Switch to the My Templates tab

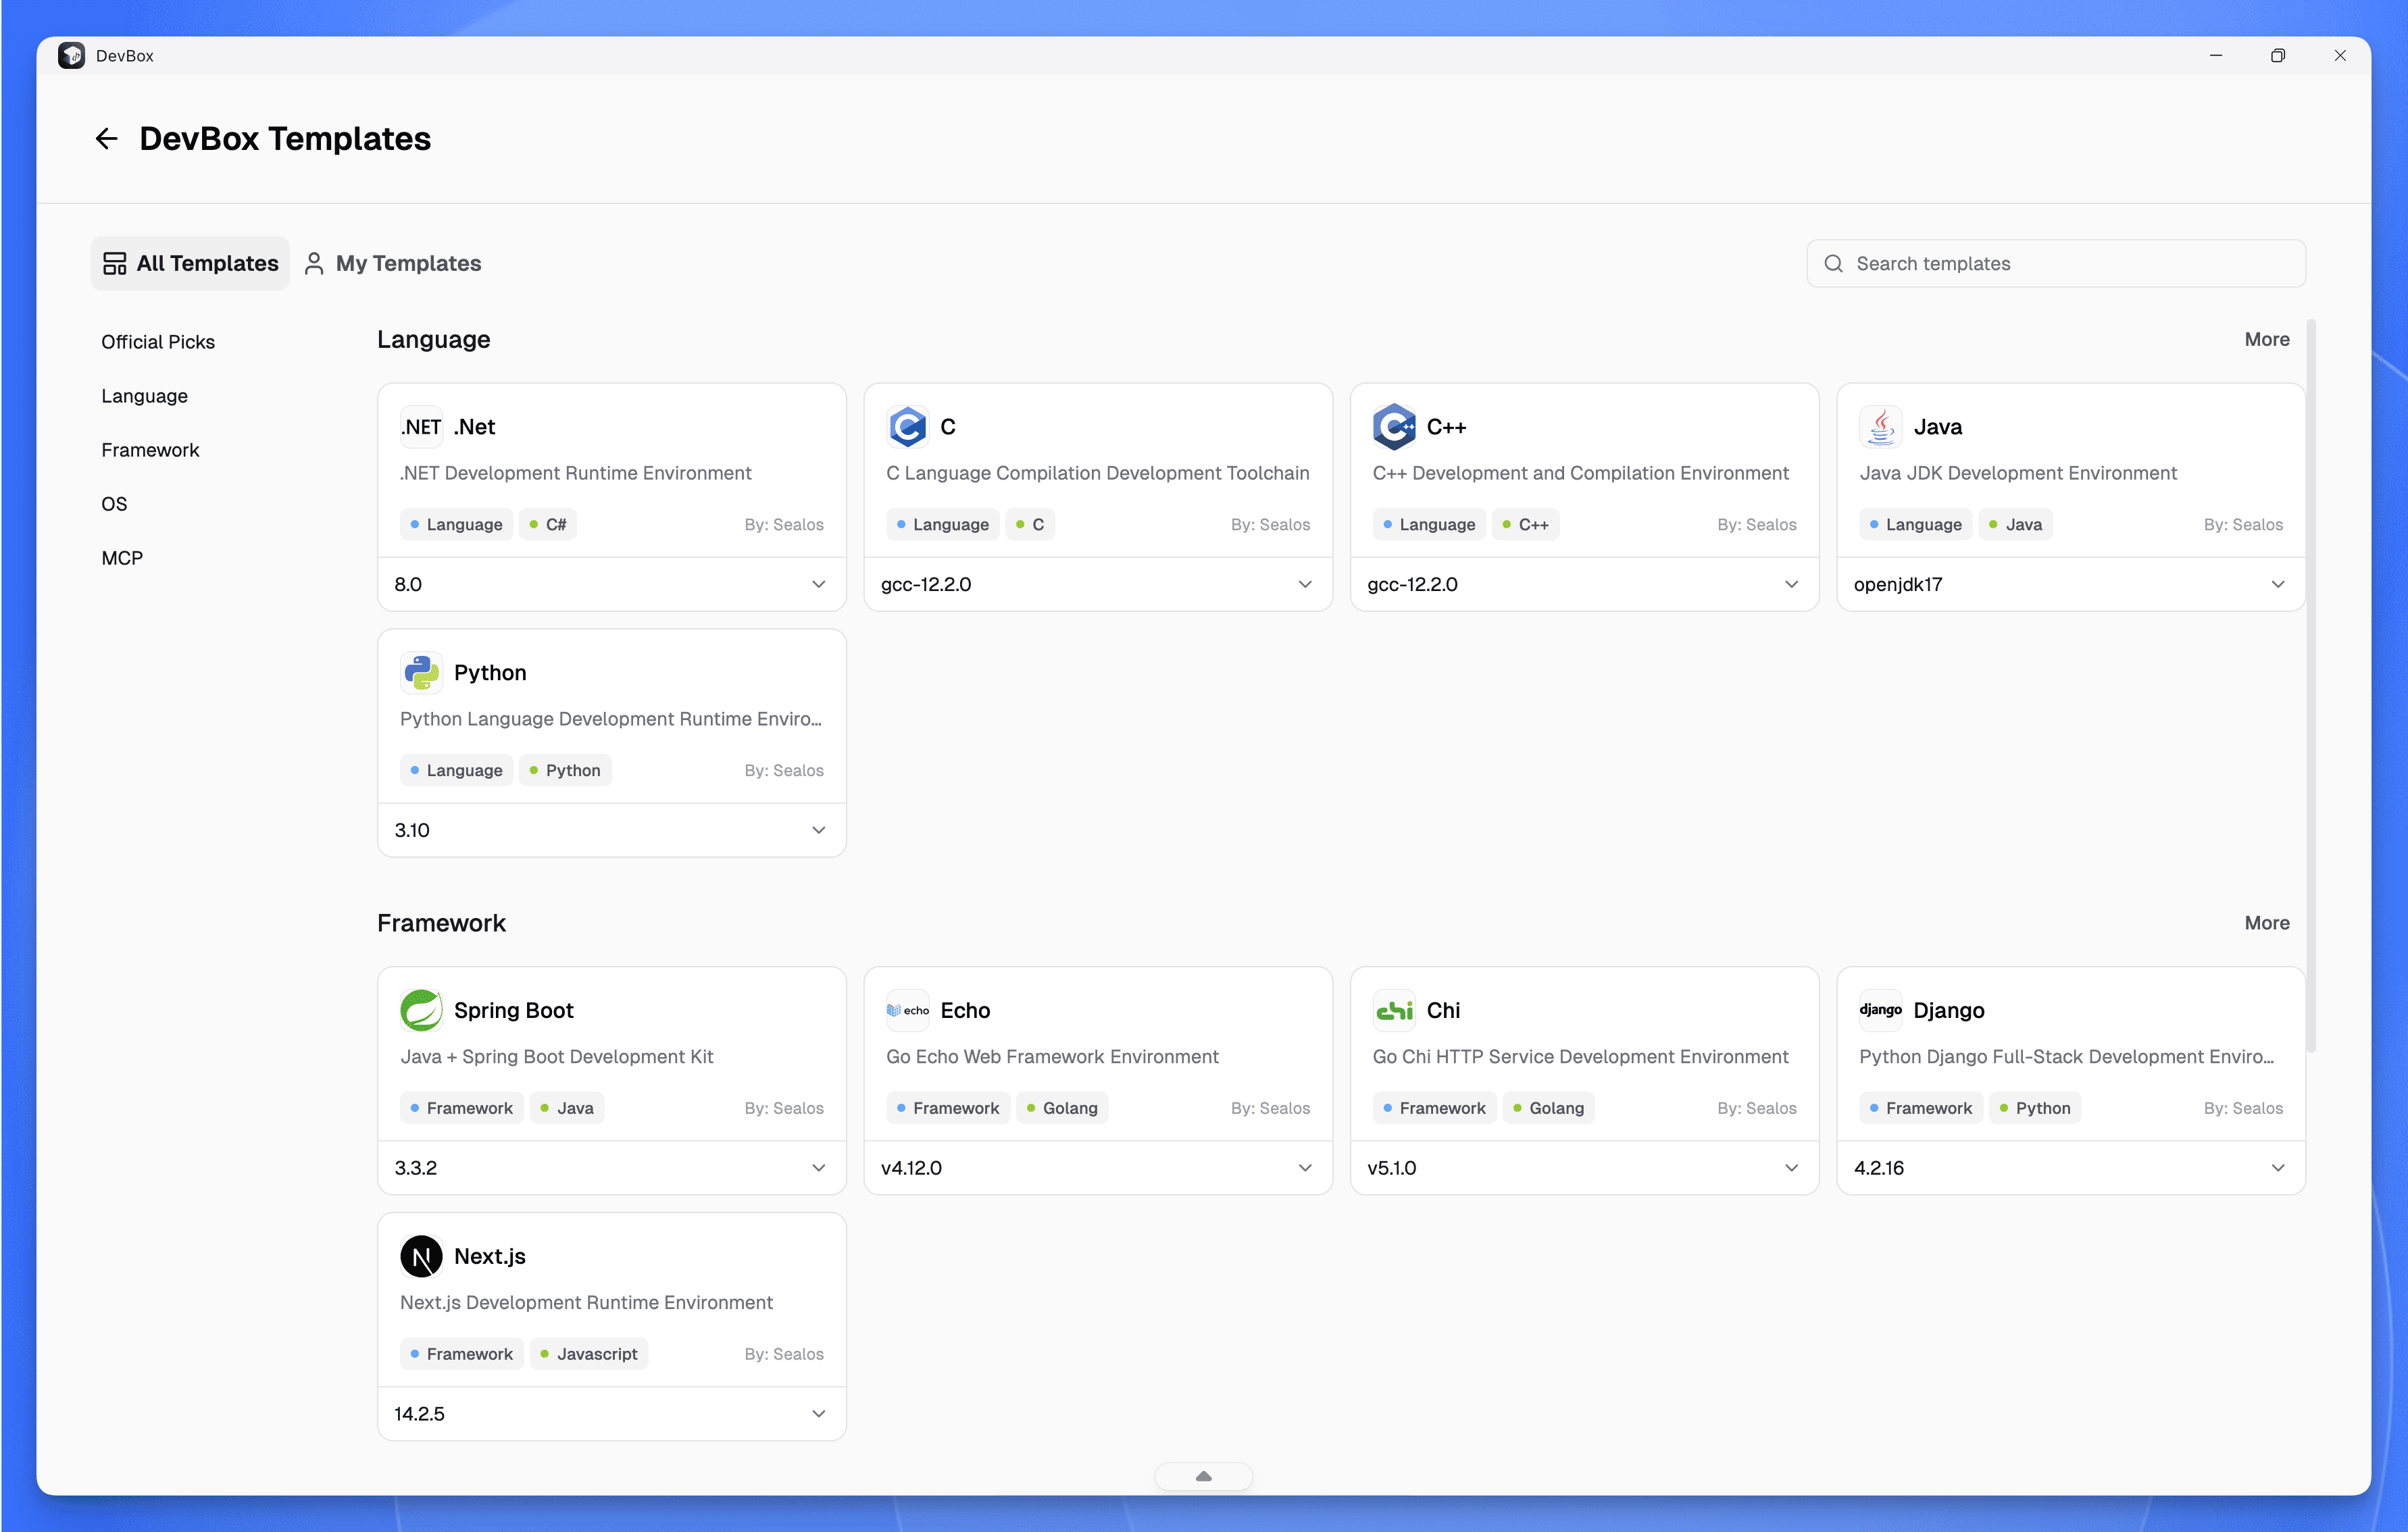point(393,263)
